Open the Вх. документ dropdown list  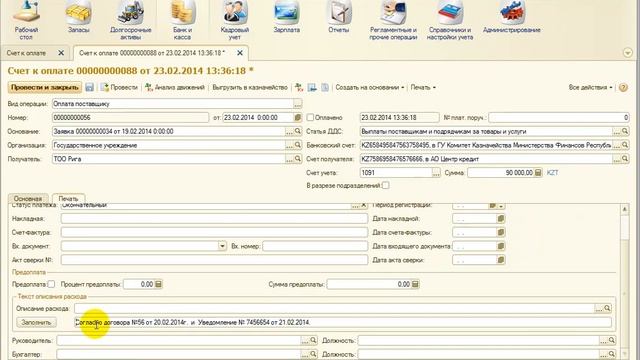point(222,246)
